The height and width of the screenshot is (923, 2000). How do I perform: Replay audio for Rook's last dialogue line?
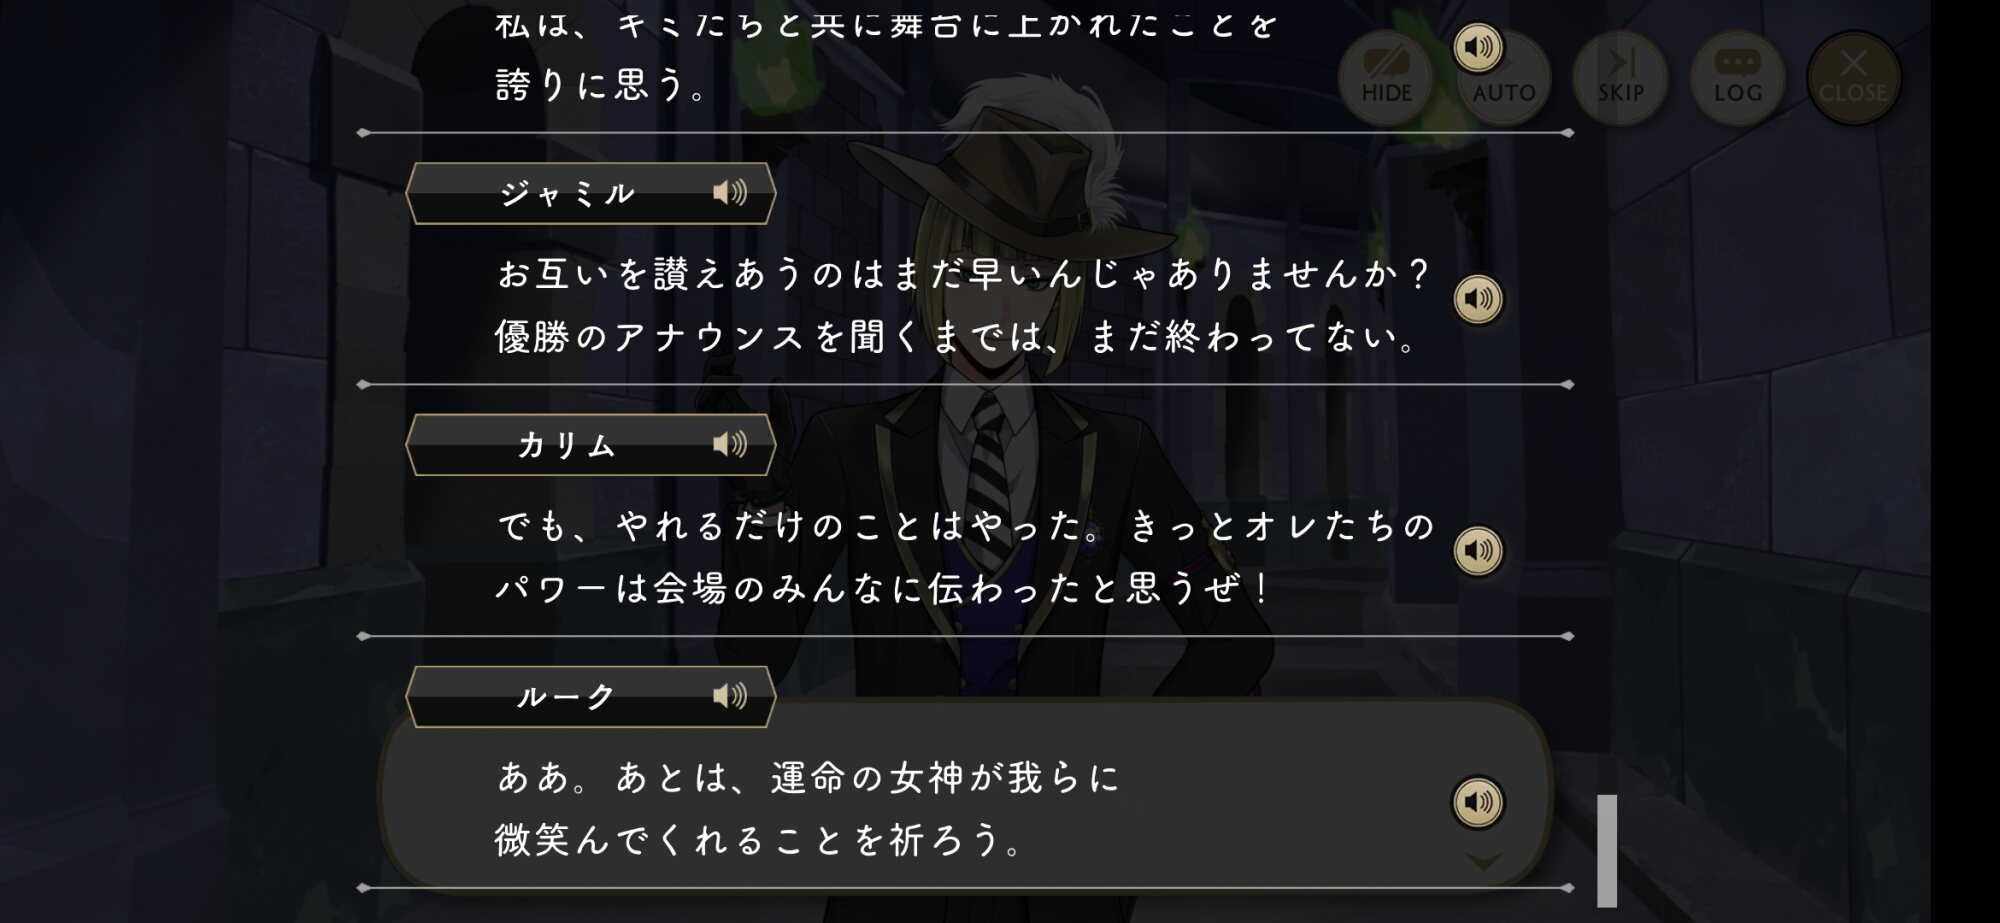pyautogui.click(x=1478, y=802)
